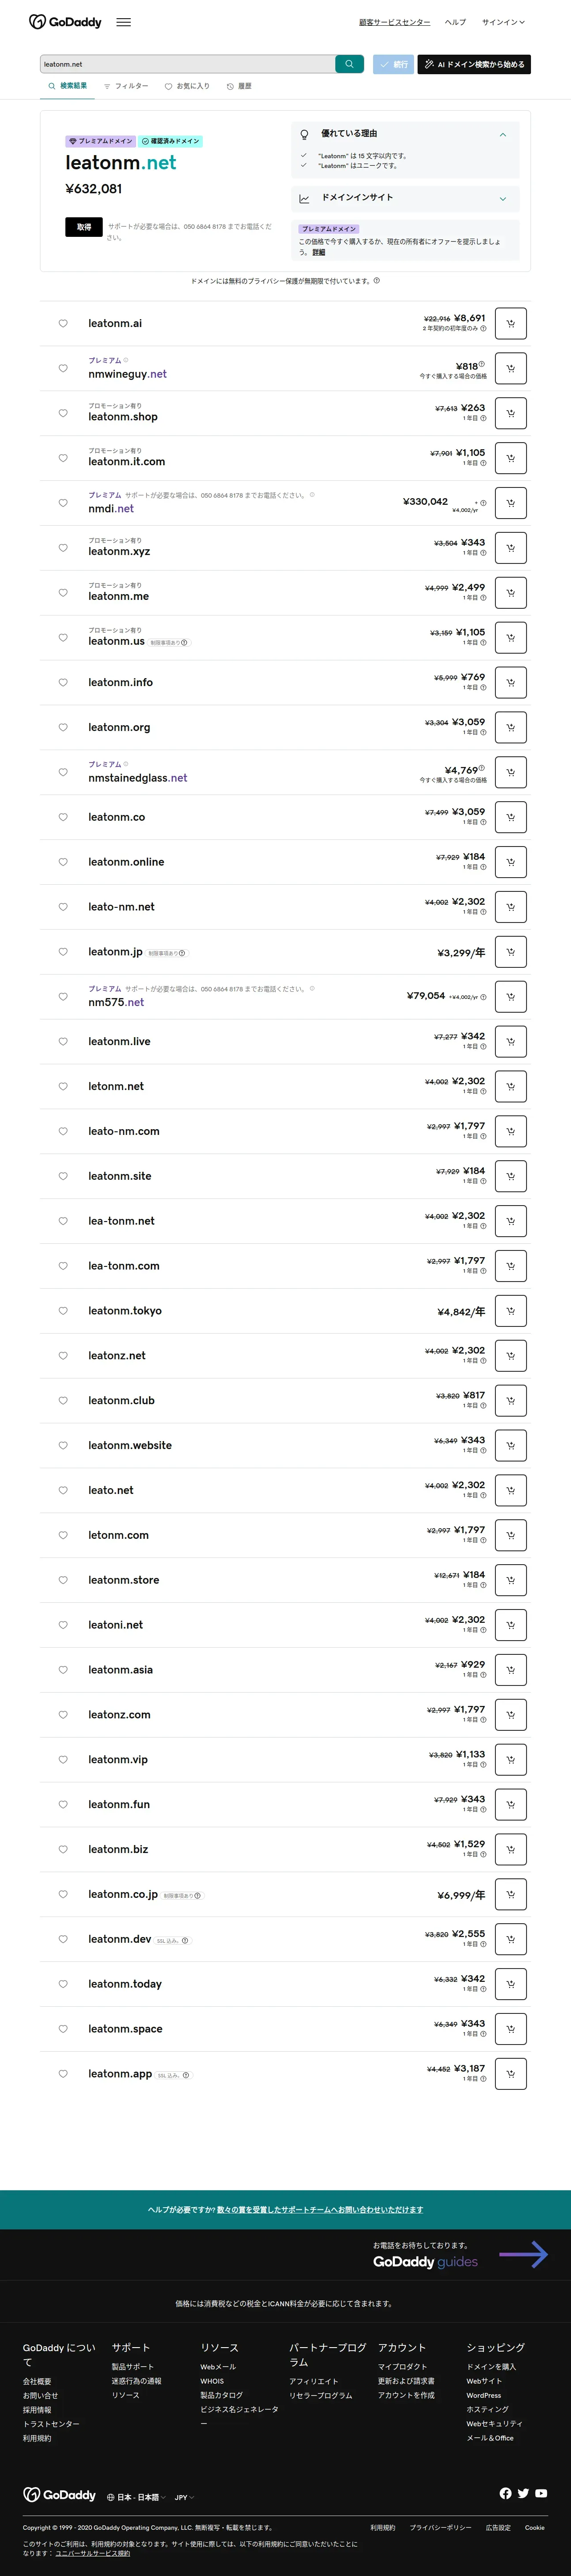
Task: Favorite leatonm.tokyo with heart icon
Action: (x=63, y=1310)
